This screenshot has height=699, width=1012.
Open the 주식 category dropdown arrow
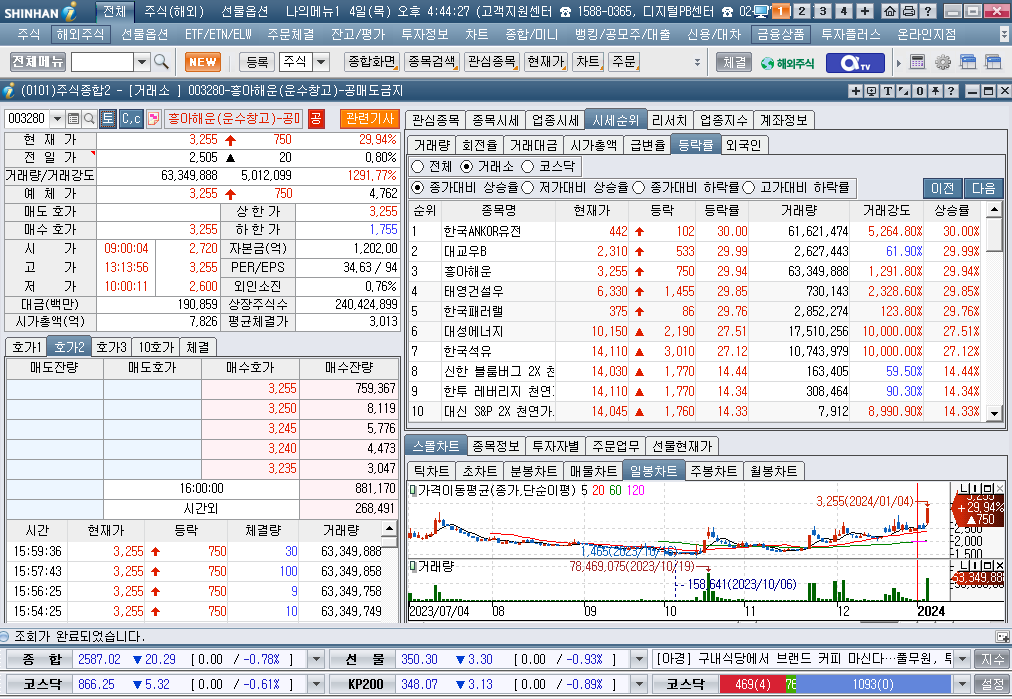321,62
